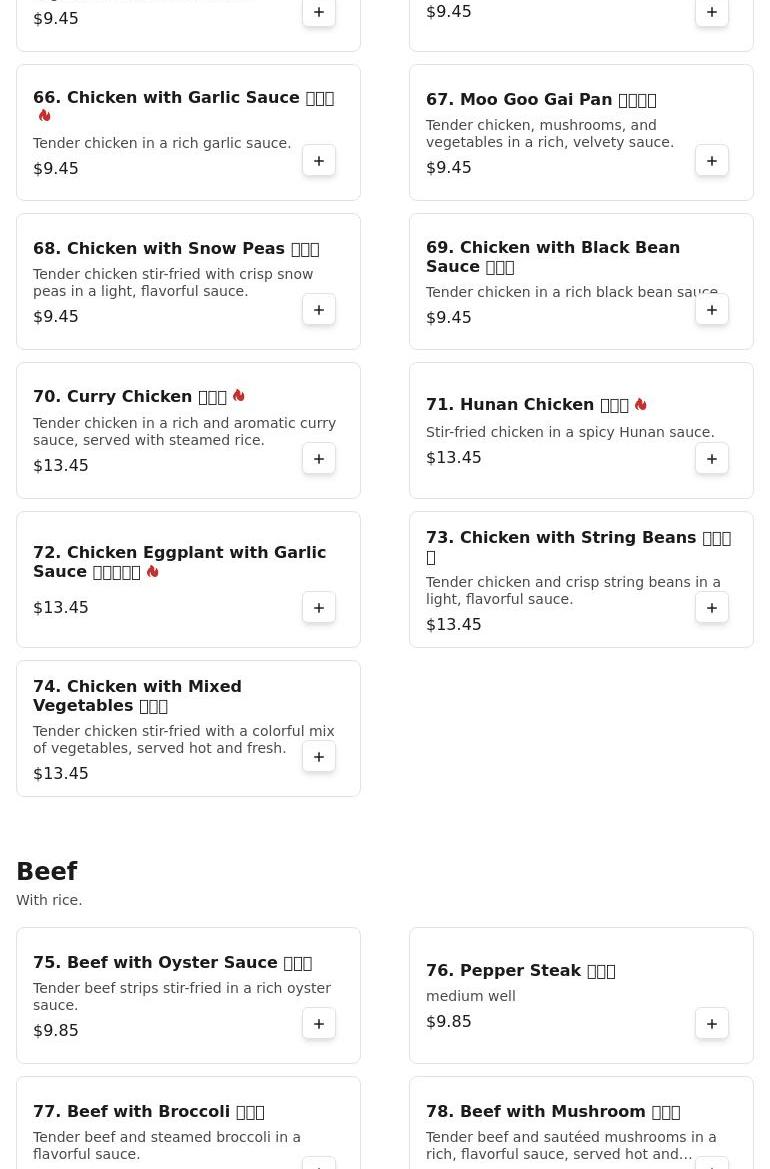Add Chicken with Garlic Sauce to order
The width and height of the screenshot is (770, 1169).
[318, 160]
